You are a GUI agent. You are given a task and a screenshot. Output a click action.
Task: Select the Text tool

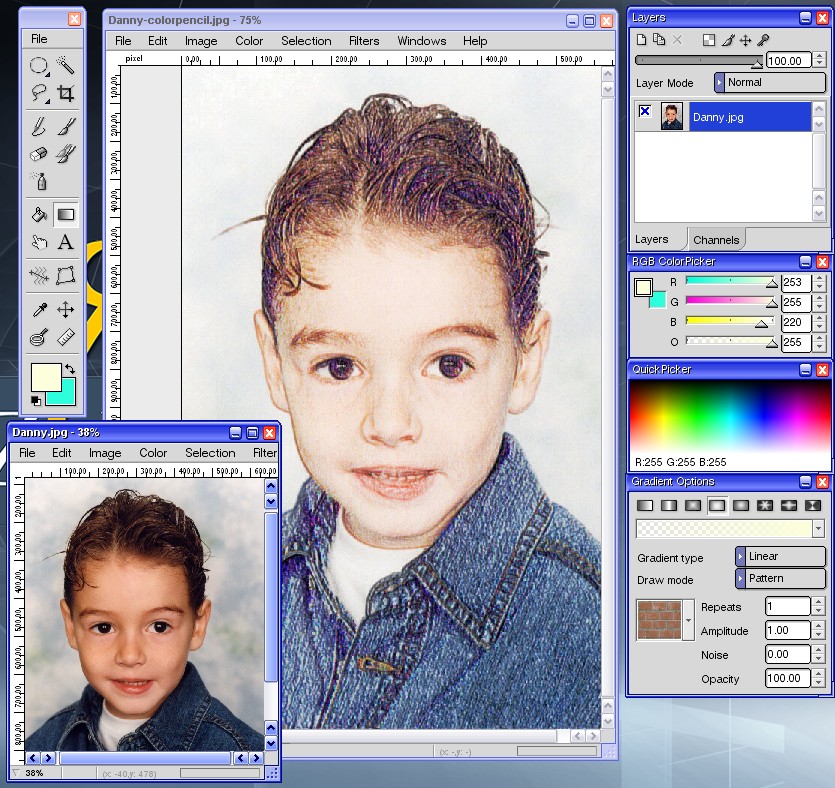[x=66, y=242]
